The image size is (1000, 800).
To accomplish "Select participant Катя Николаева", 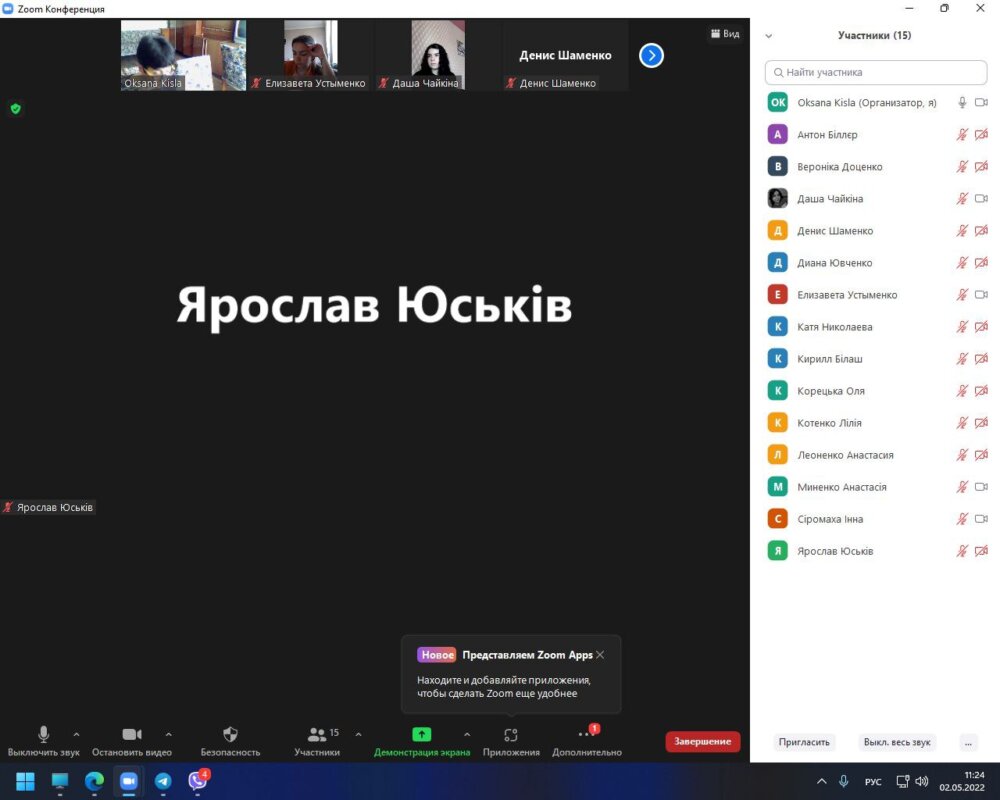I will pyautogui.click(x=877, y=327).
